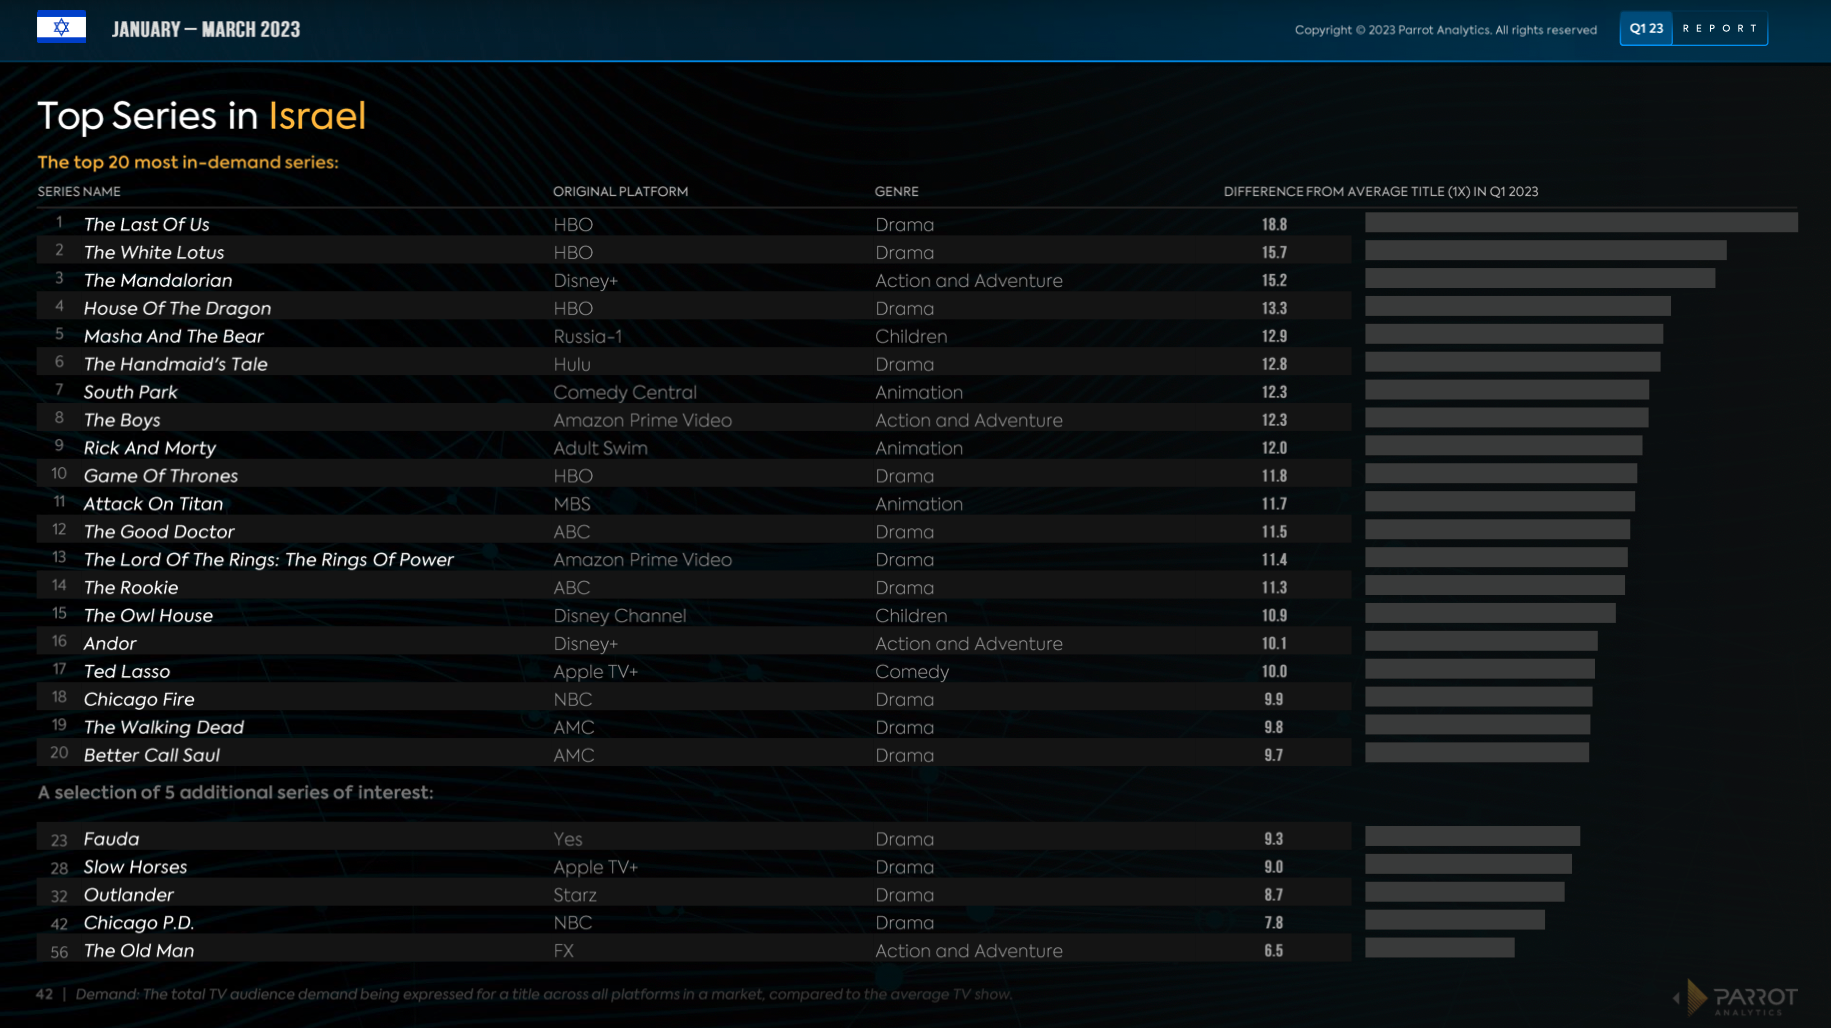The height and width of the screenshot is (1028, 1831).
Task: Click Animation genre for South Park
Action: tap(919, 393)
